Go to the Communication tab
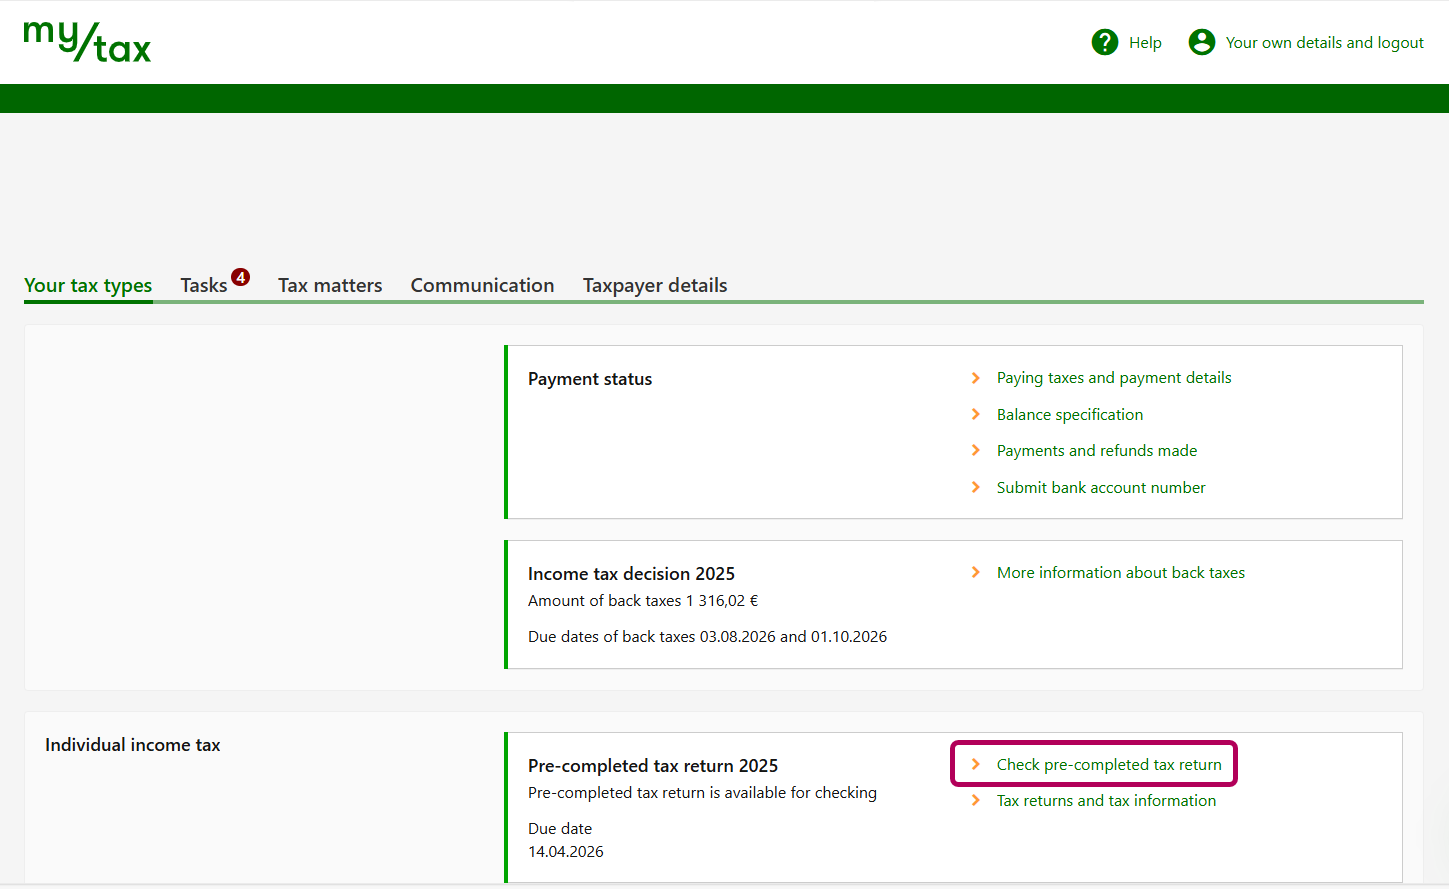Screen dimensions: 1449x889 482,286
